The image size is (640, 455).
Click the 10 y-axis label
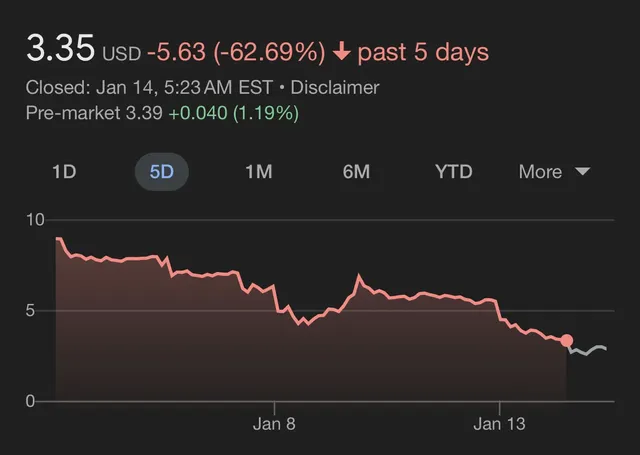[x=35, y=219]
